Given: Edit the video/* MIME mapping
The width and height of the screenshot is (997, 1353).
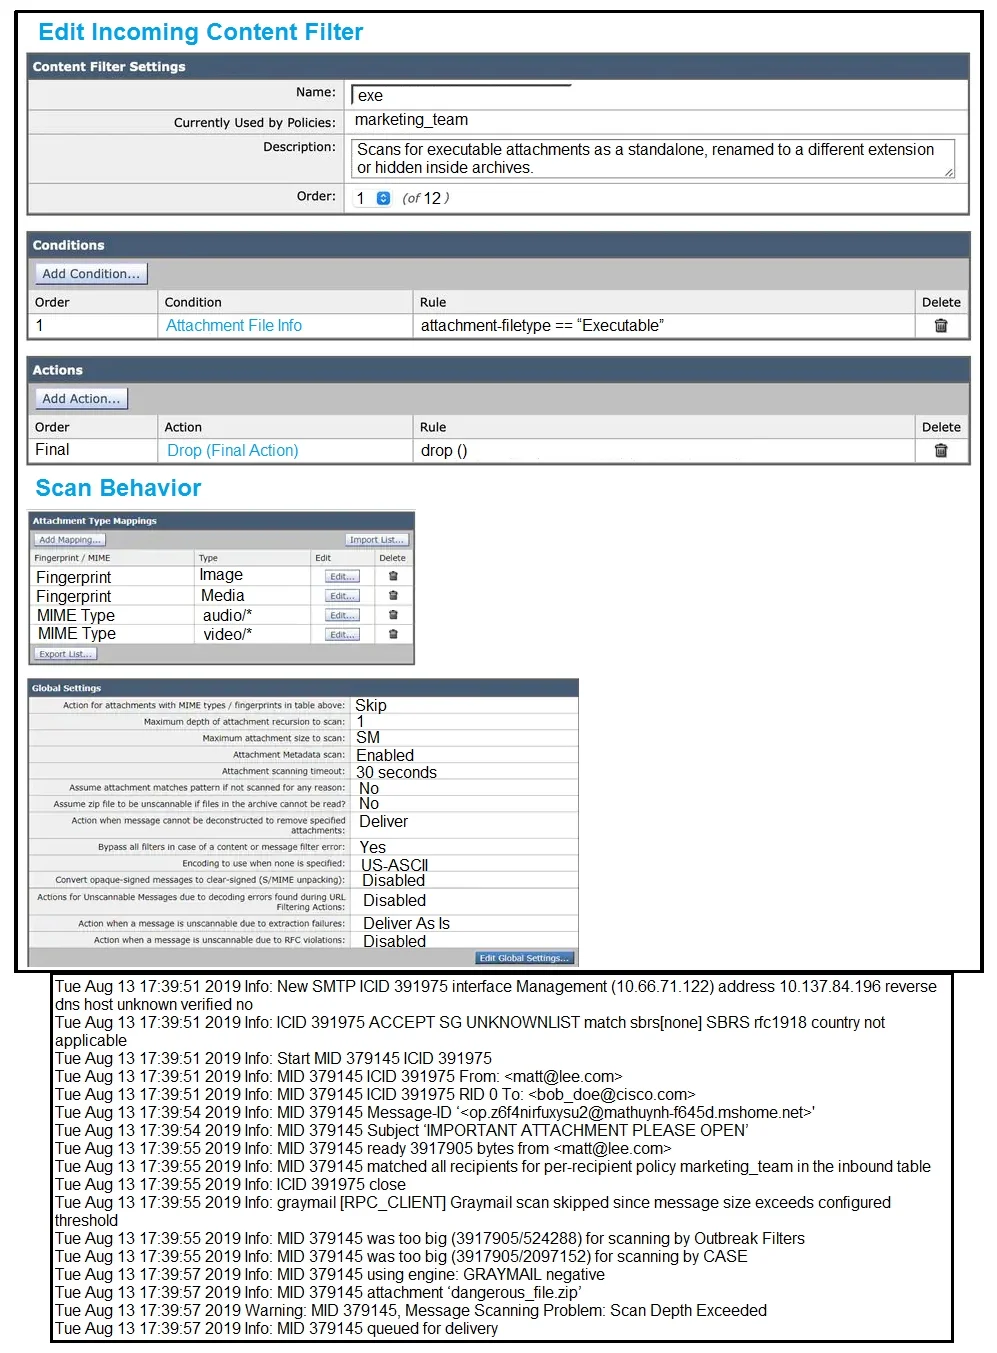Looking at the screenshot, I should 342,635.
